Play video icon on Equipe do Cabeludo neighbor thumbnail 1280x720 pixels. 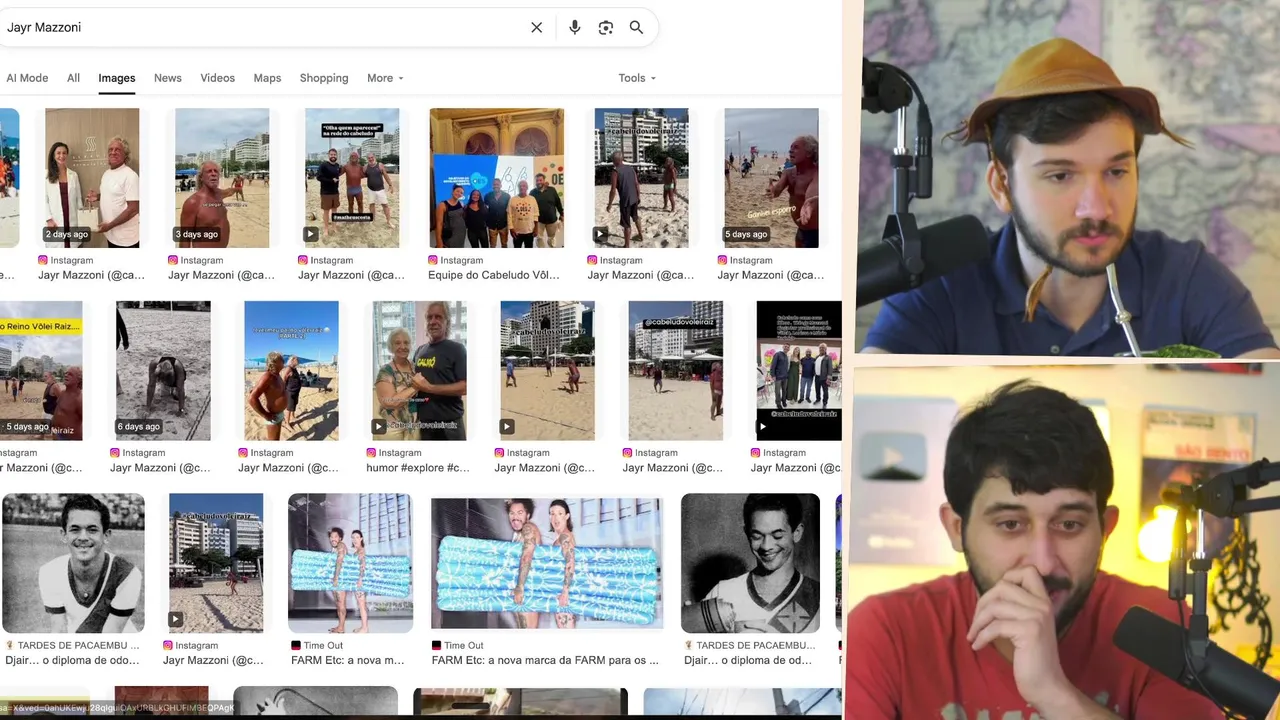(600, 234)
